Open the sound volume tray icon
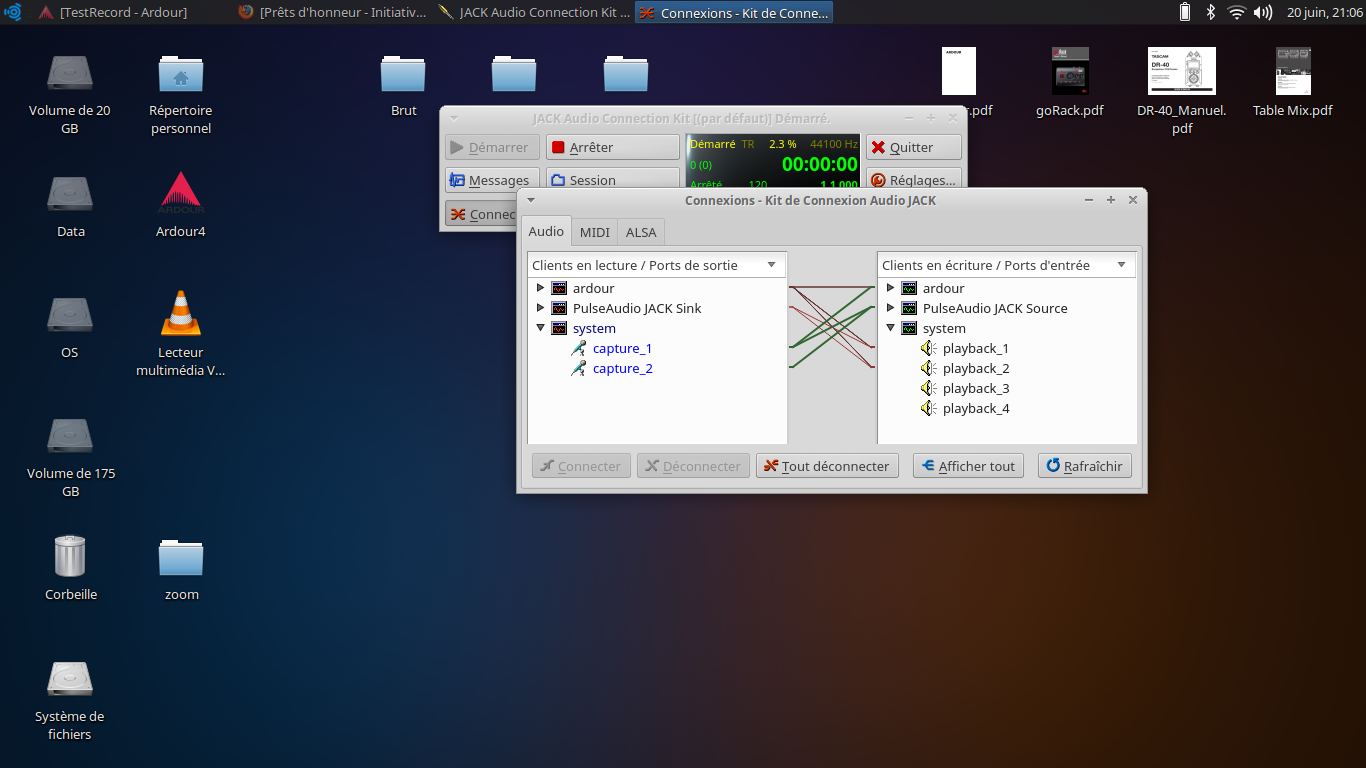 coord(1263,12)
